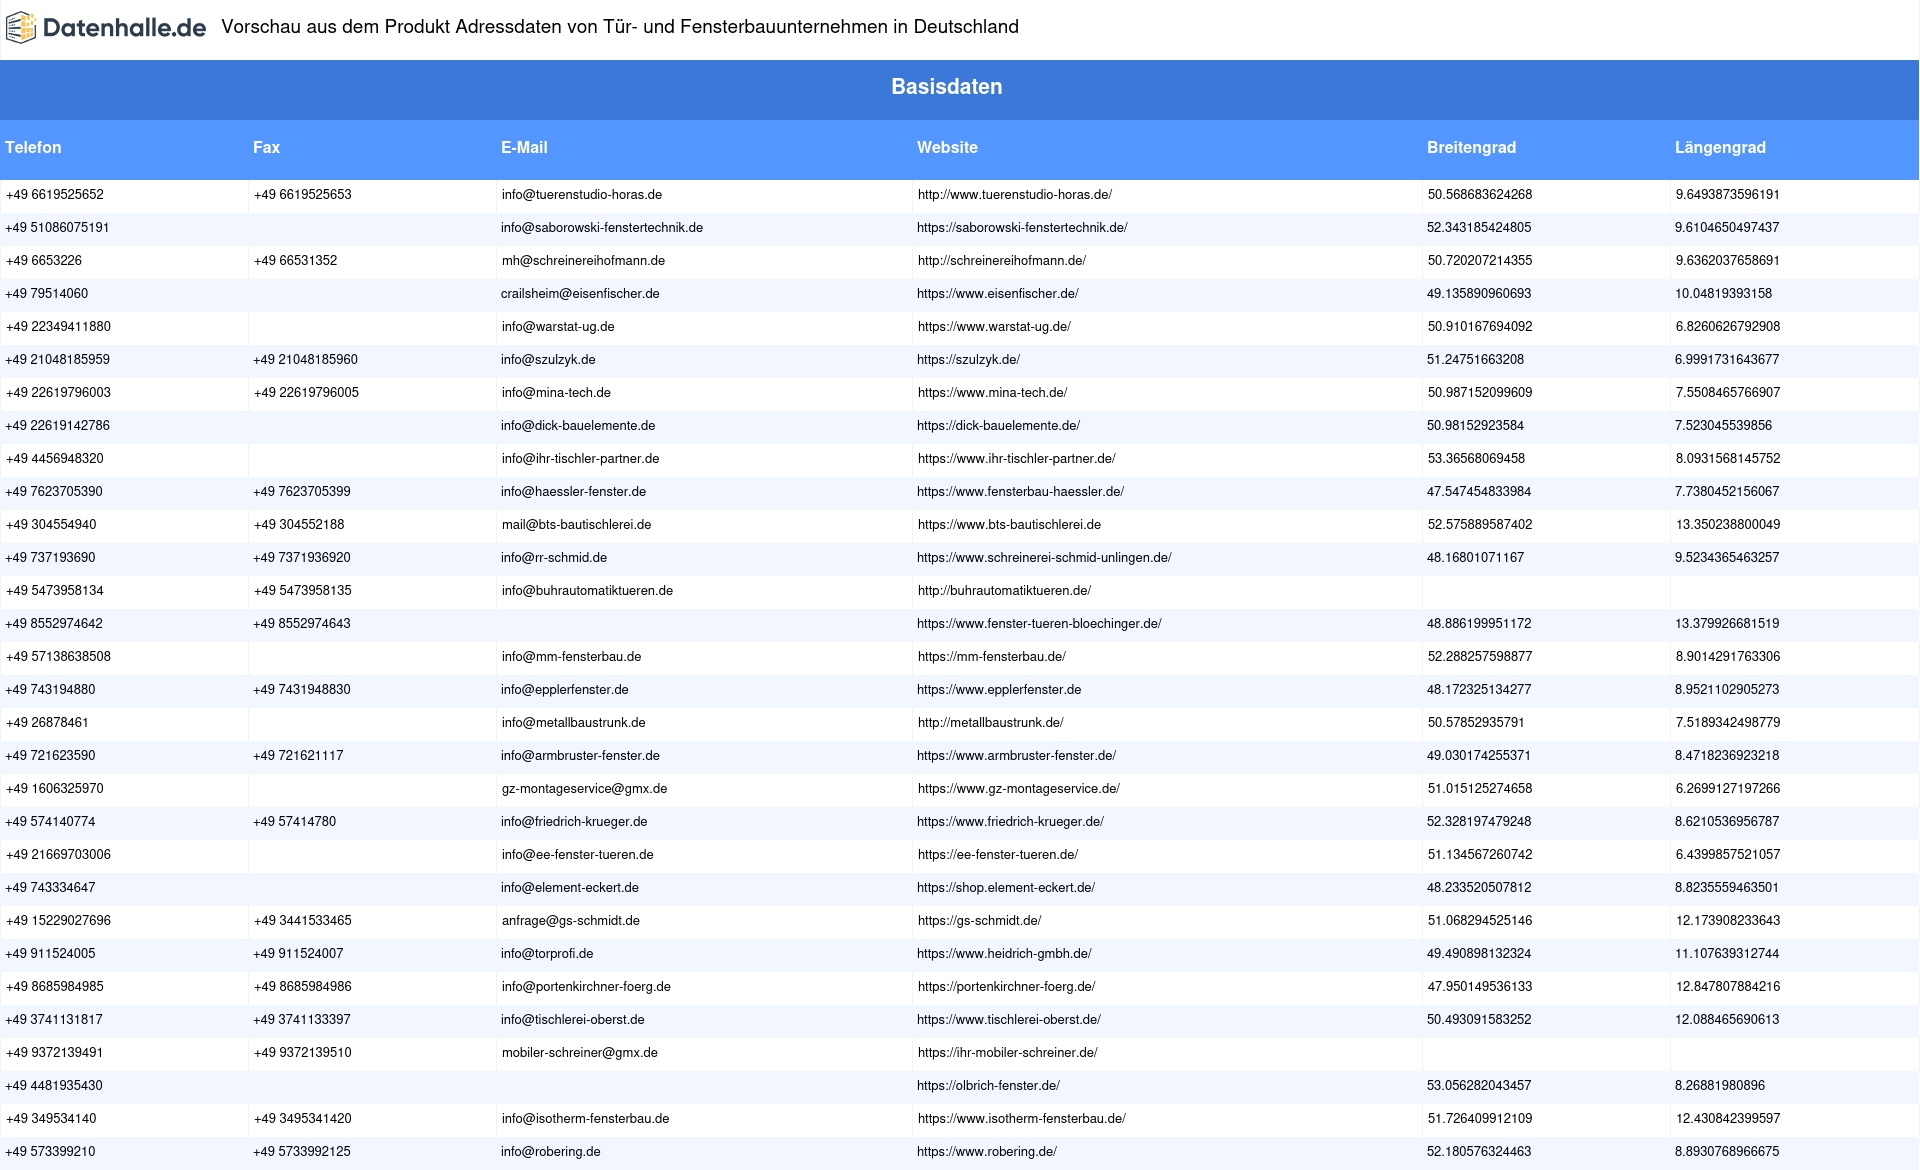1920x1170 pixels.
Task: Click the Breitengrad column header
Action: (x=1471, y=148)
